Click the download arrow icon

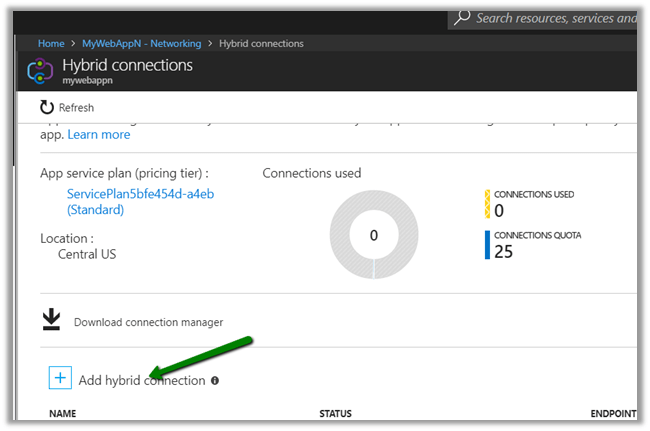pos(51,320)
